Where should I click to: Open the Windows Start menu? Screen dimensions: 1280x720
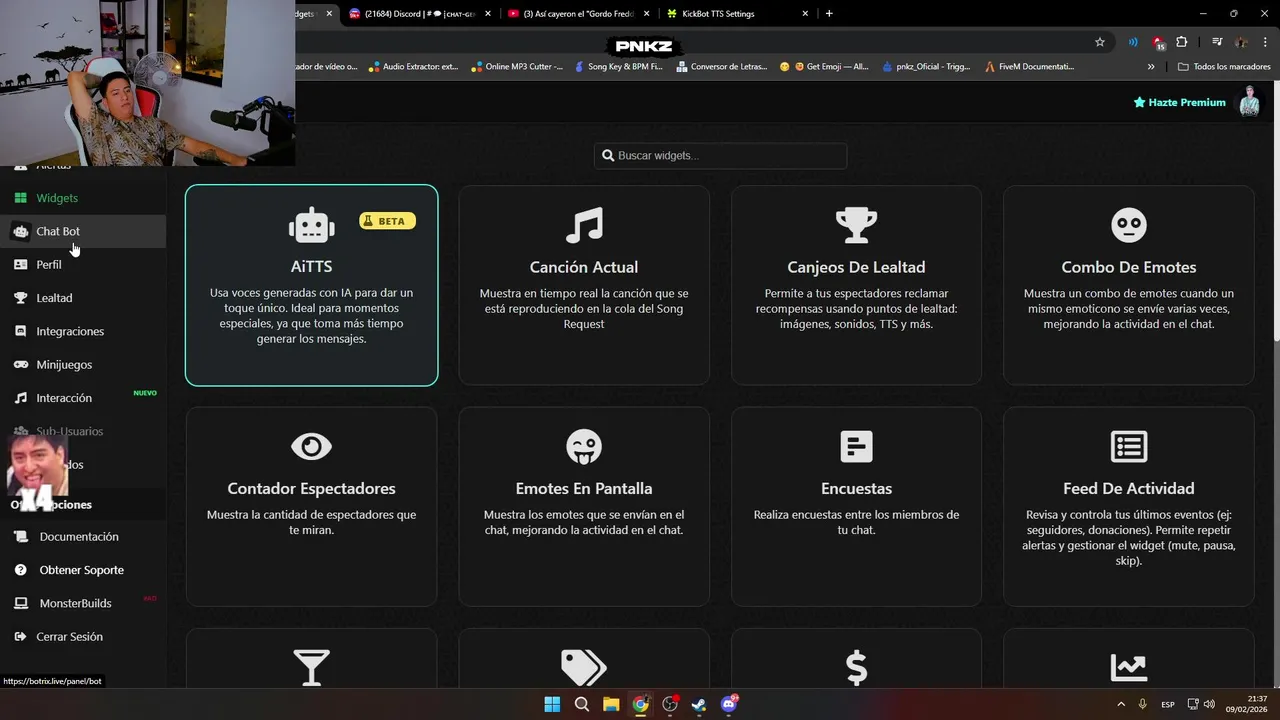pyautogui.click(x=552, y=704)
